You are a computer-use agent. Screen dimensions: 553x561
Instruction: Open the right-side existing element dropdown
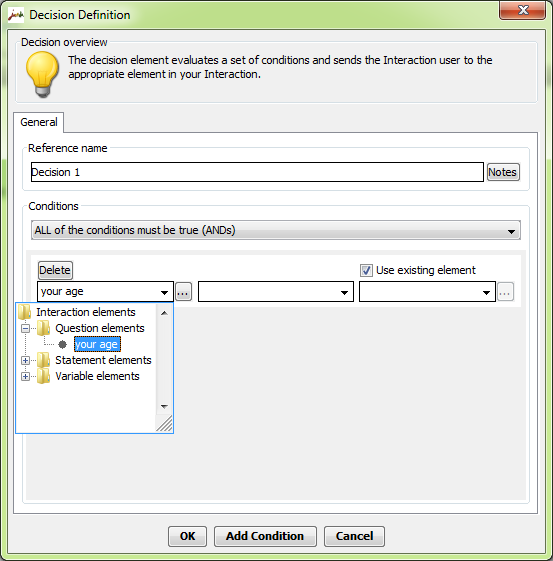pyautogui.click(x=427, y=292)
